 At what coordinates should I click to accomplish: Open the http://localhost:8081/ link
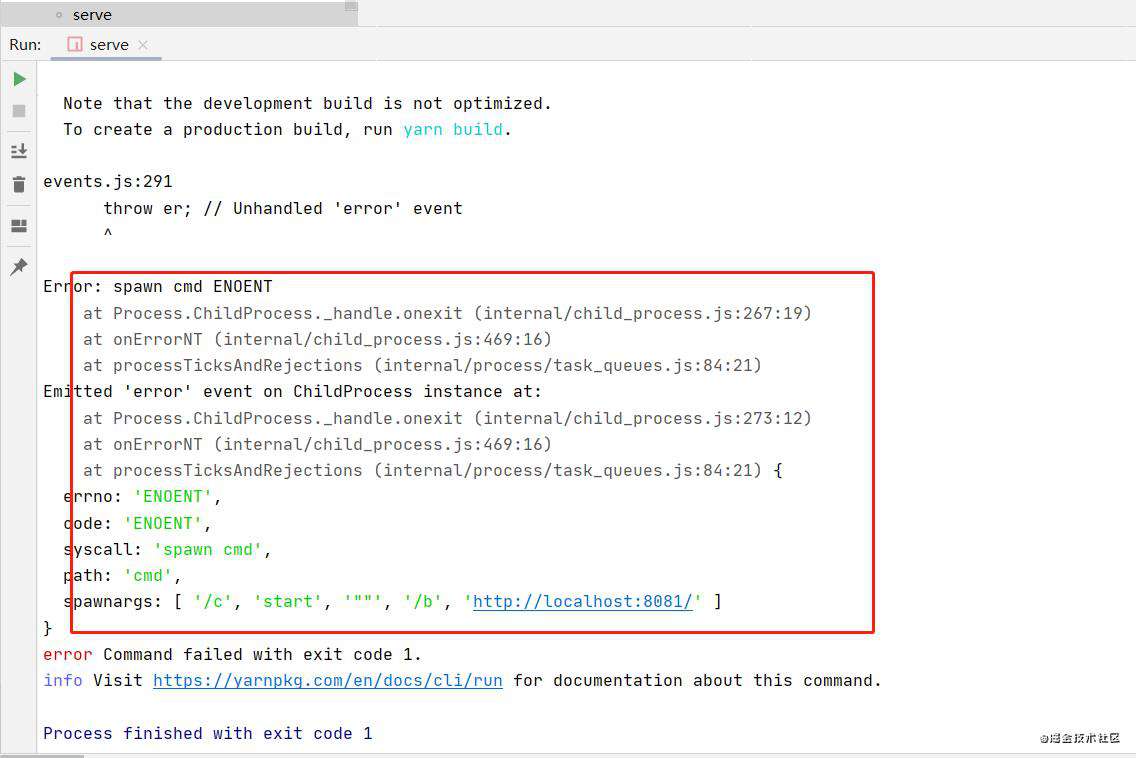[583, 601]
